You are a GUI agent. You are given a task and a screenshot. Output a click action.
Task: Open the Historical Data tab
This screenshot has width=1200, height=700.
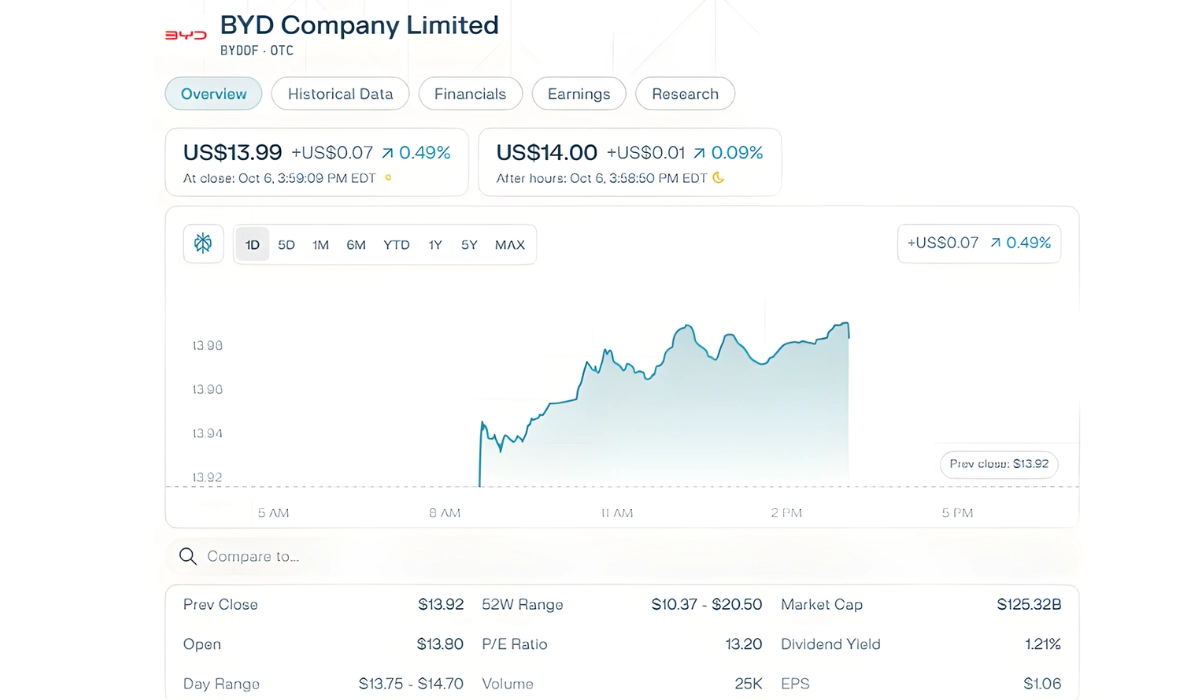pos(340,94)
